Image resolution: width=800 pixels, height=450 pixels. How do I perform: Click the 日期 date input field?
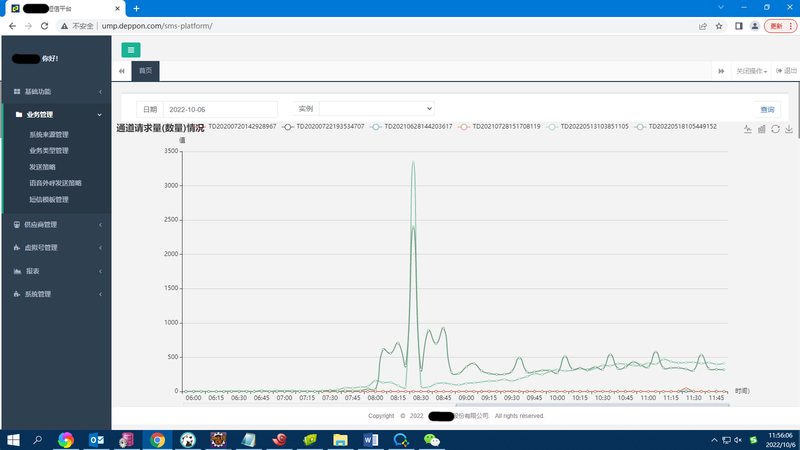pyautogui.click(x=220, y=109)
